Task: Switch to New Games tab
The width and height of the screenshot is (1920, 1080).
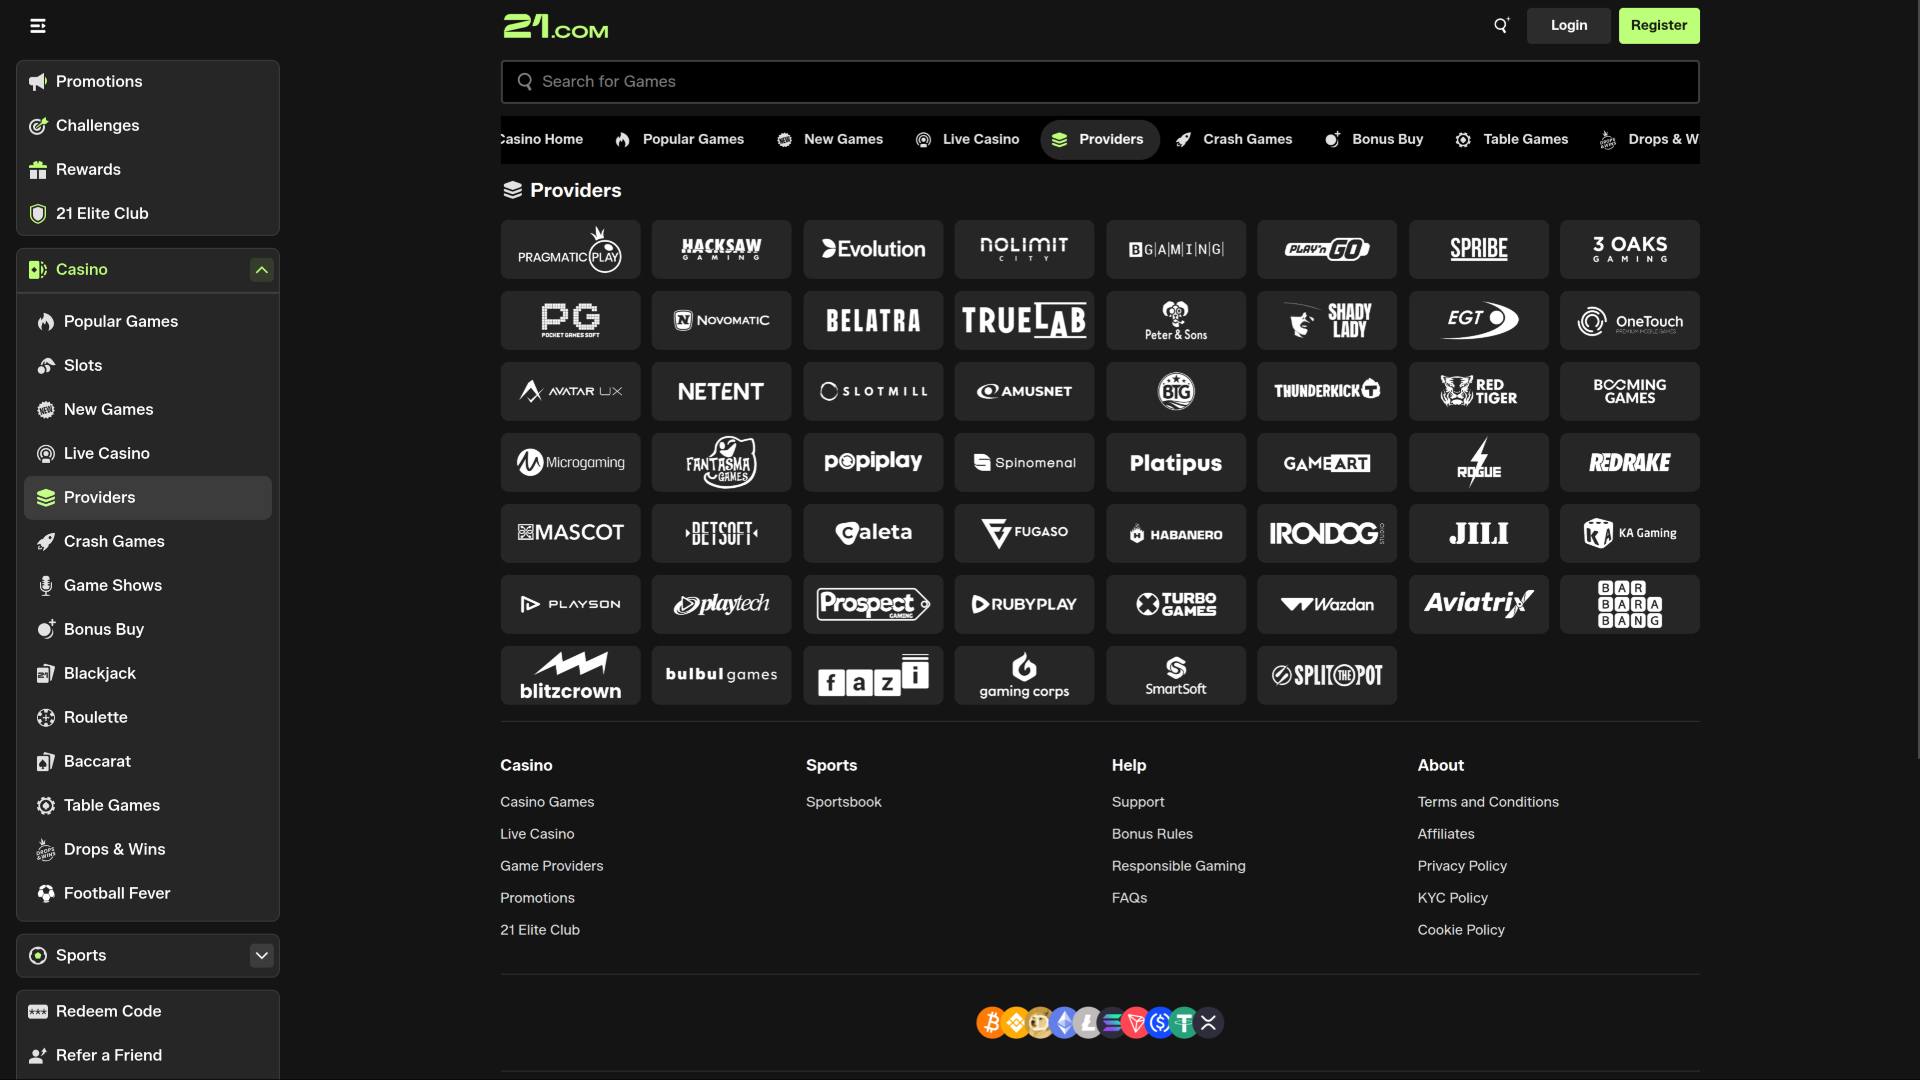Action: pos(830,140)
